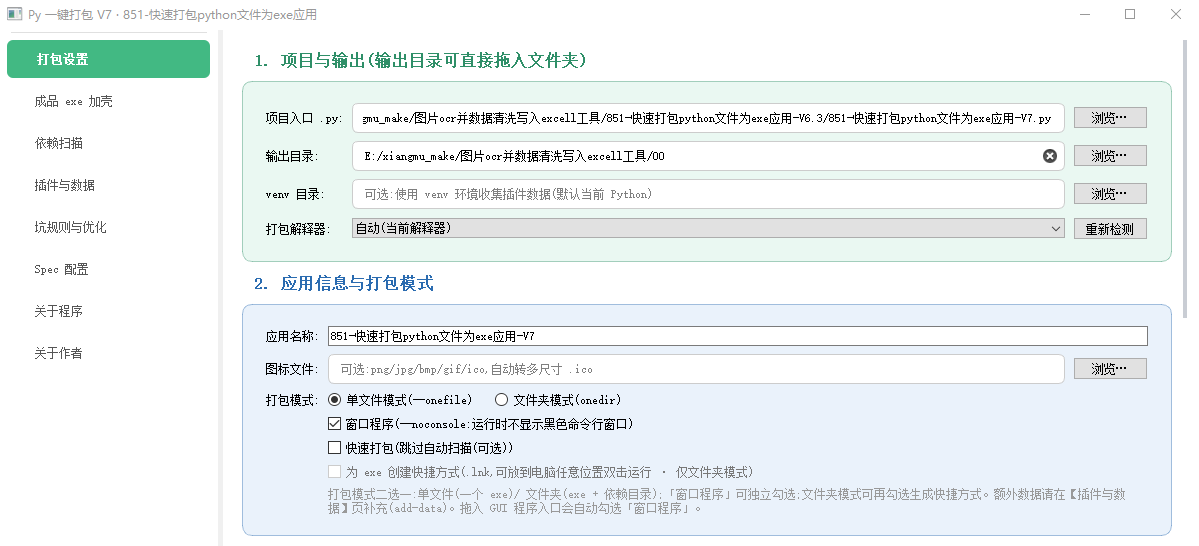Open the 打包解释器 dropdown

coord(708,228)
